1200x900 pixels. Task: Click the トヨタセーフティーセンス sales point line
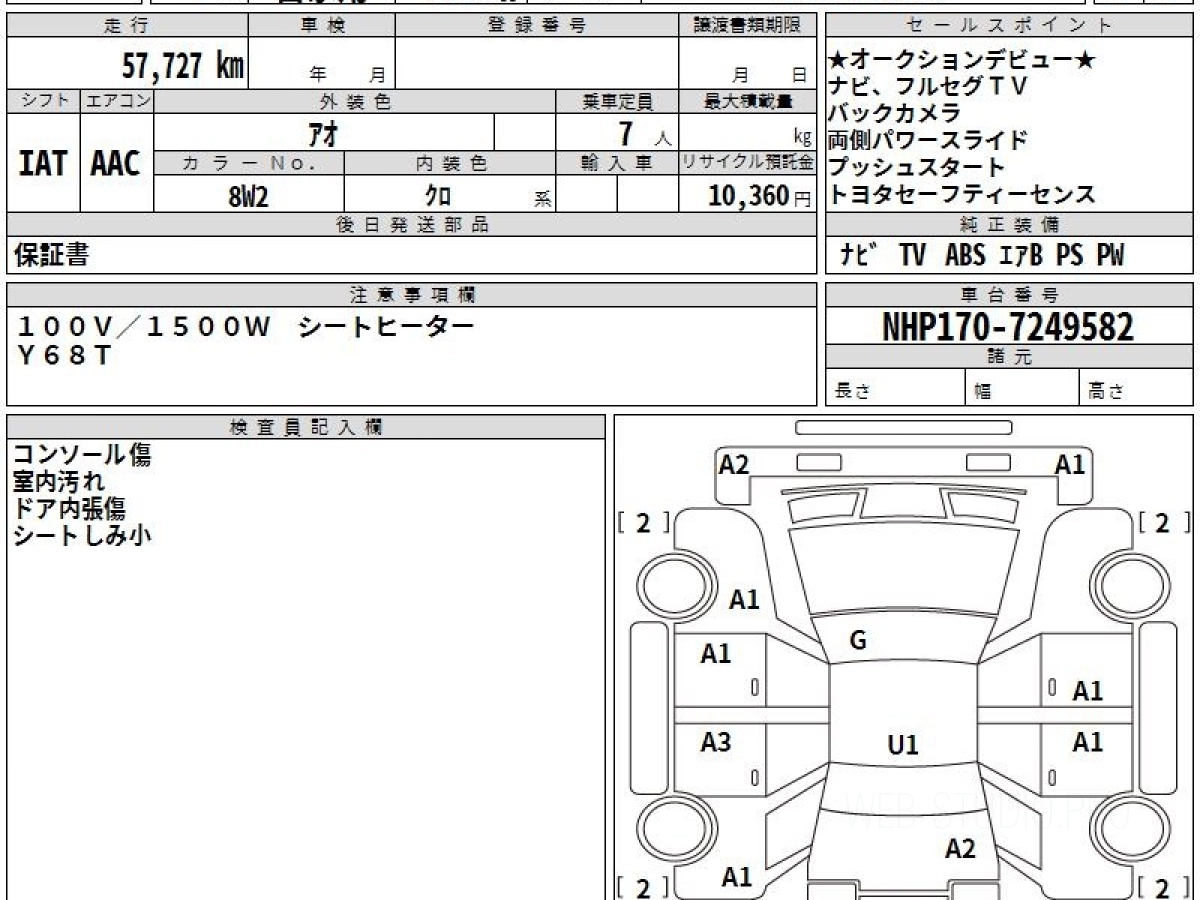coord(962,195)
